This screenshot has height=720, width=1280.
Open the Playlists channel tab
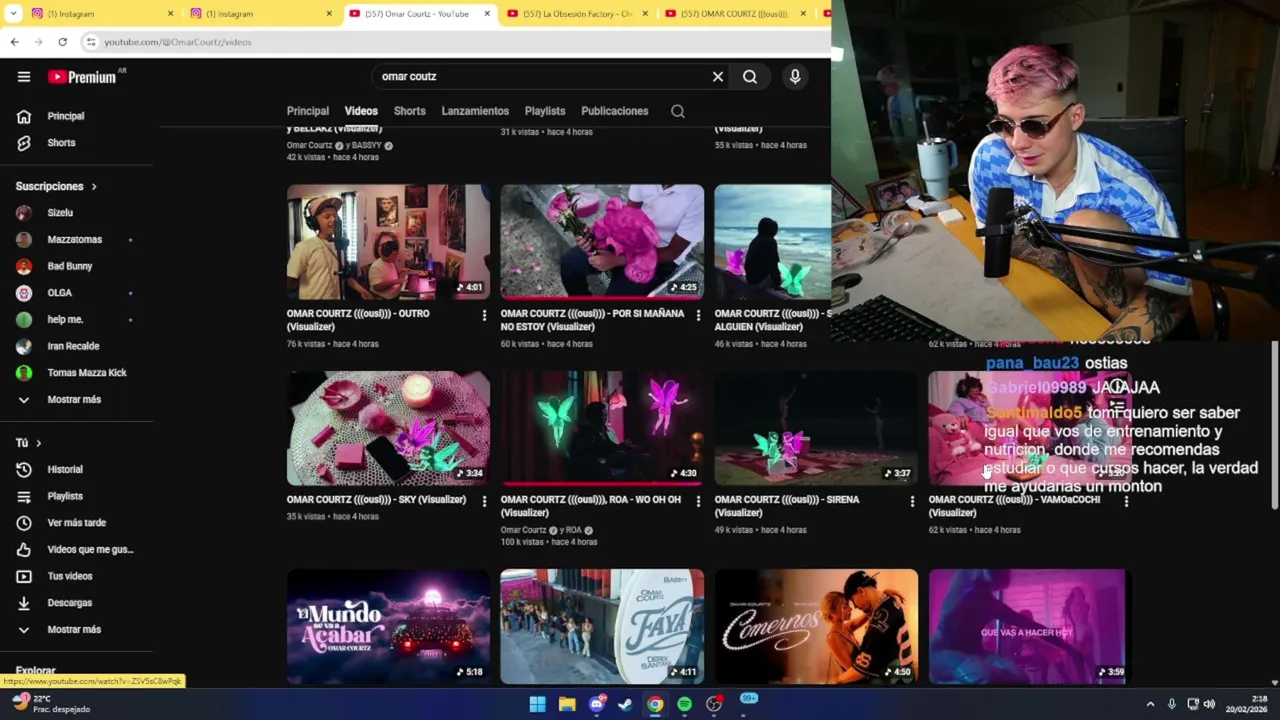[x=545, y=111]
